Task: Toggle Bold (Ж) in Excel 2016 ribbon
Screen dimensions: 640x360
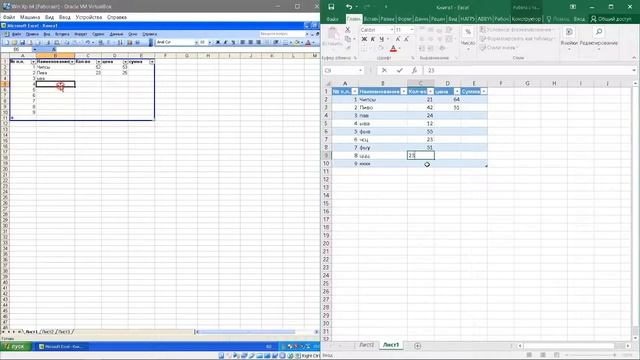Action: (x=364, y=39)
